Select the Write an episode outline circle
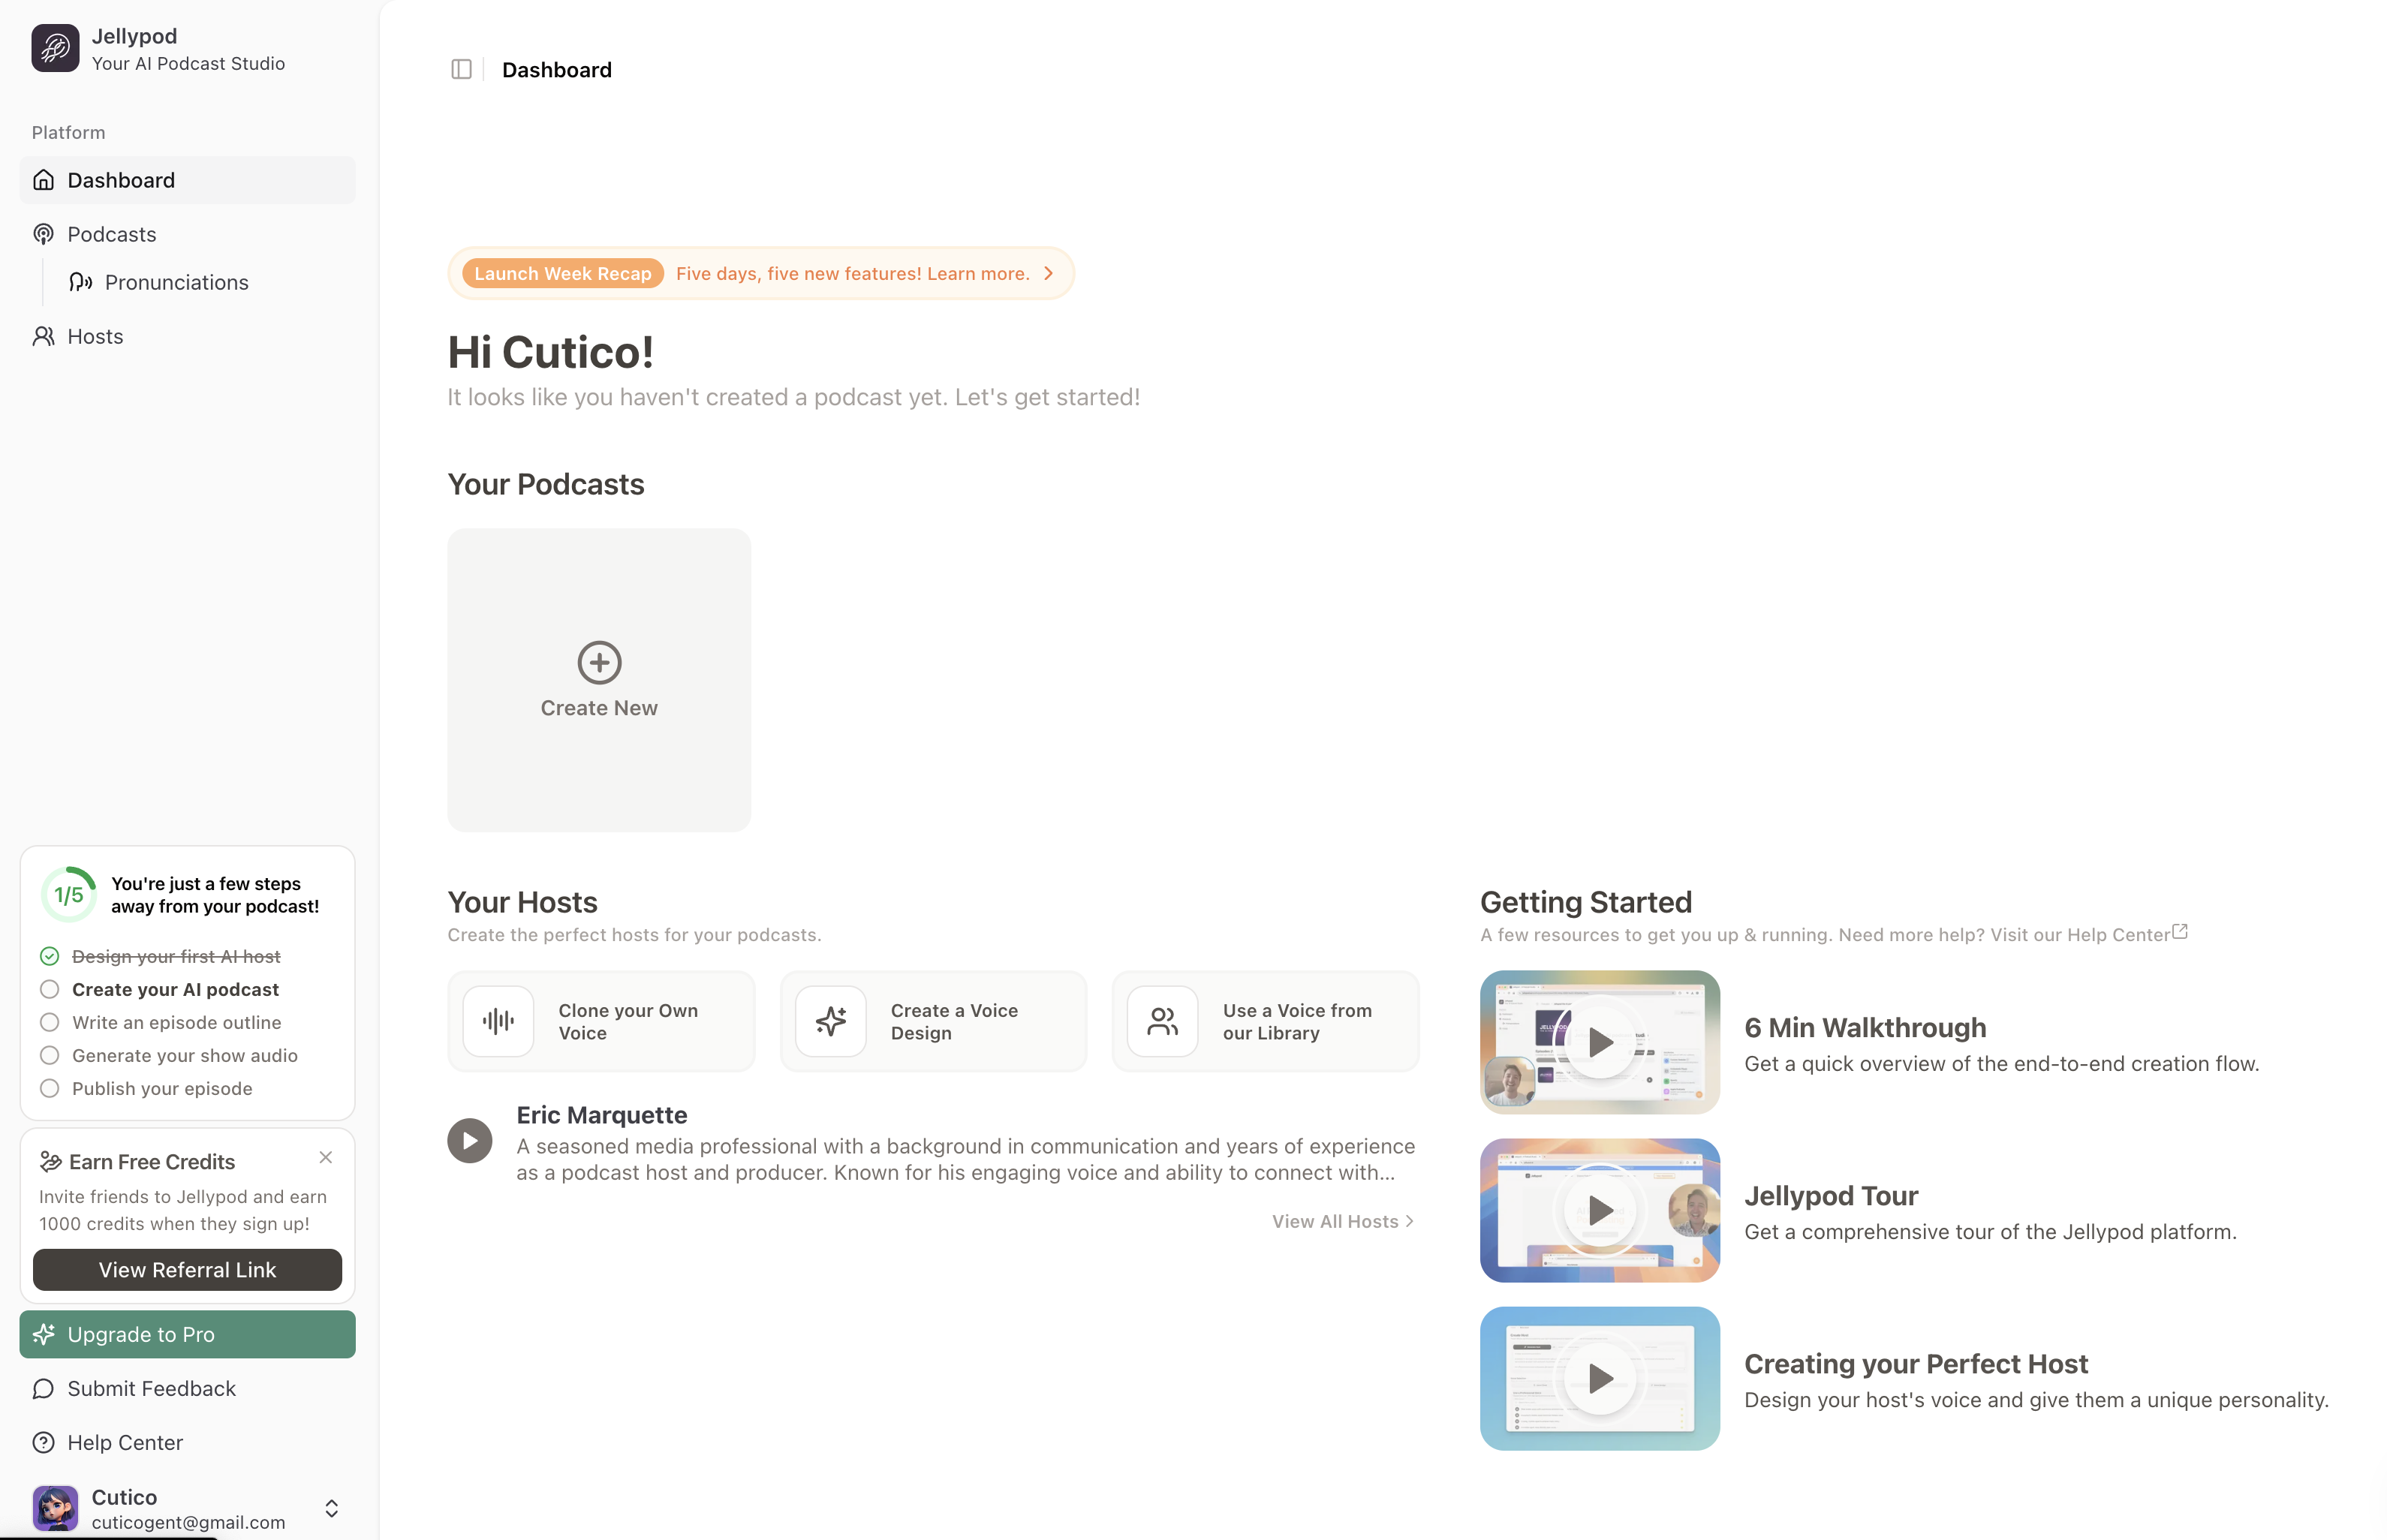The image size is (2387, 1540). click(x=49, y=1022)
